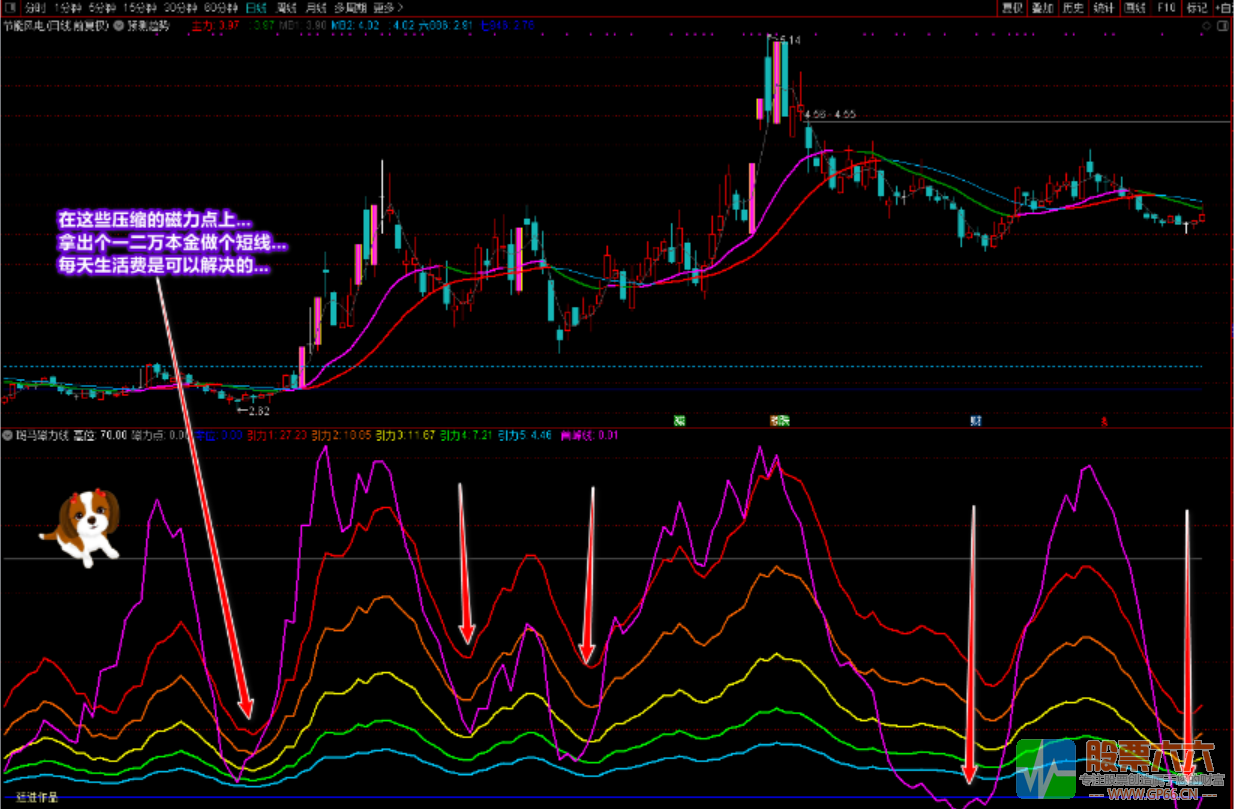The image size is (1234, 809).
Task: Click the 引力2 value in orange
Action: 342,435
